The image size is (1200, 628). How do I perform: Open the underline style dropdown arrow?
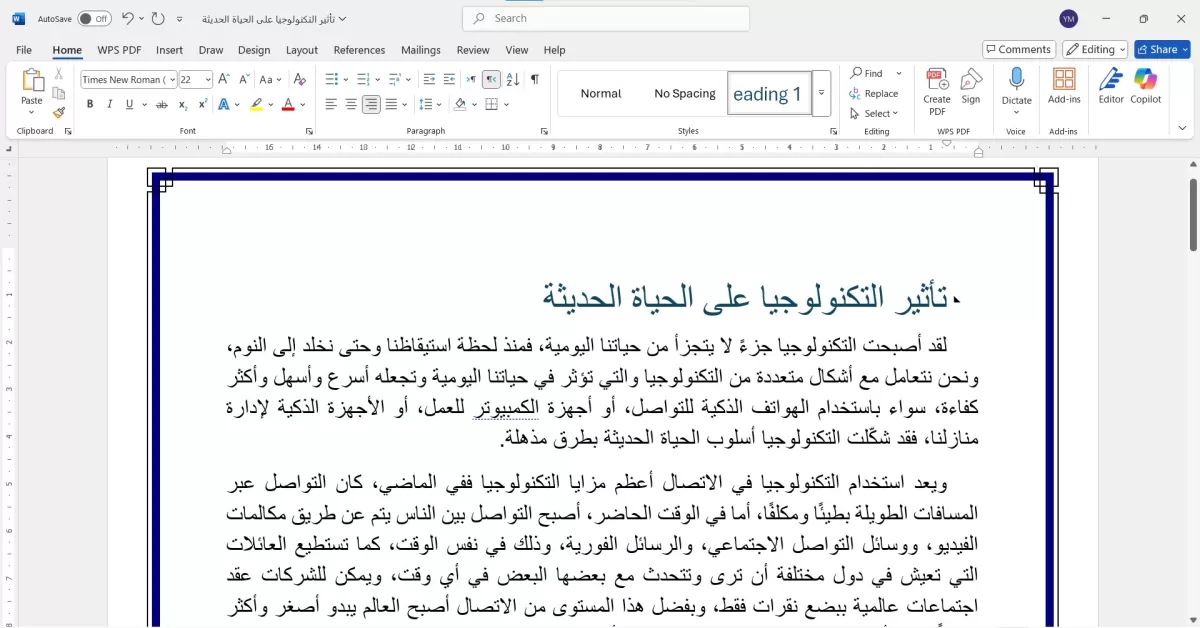[145, 104]
